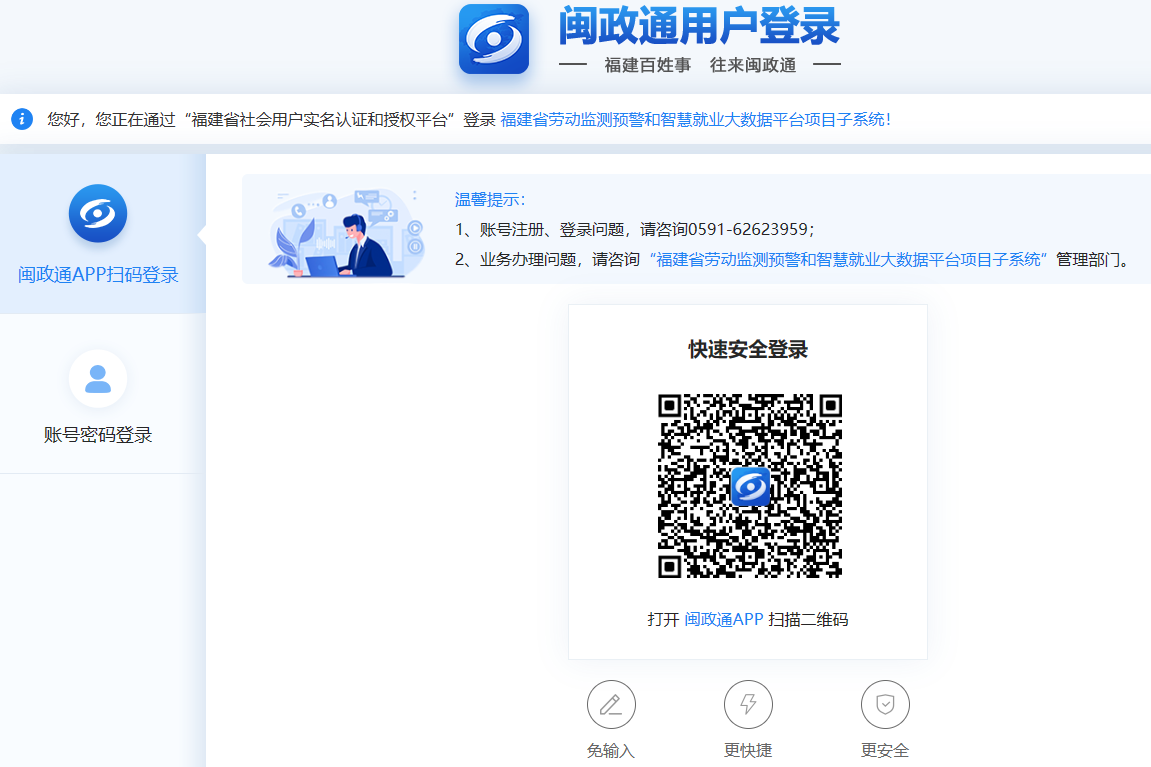The width and height of the screenshot is (1151, 767).
Task: Click the 福建百姓事 往来闽政通 slogan
Action: [700, 65]
